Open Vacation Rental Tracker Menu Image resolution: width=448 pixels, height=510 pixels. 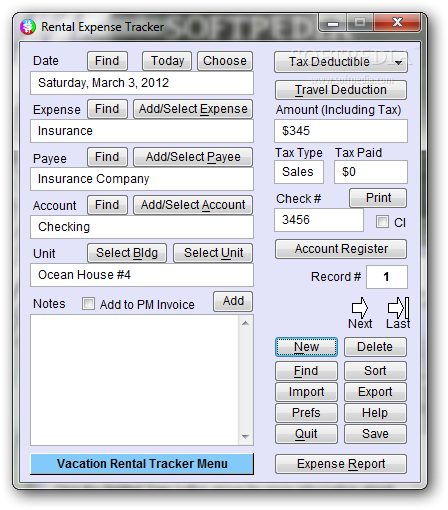click(x=142, y=464)
